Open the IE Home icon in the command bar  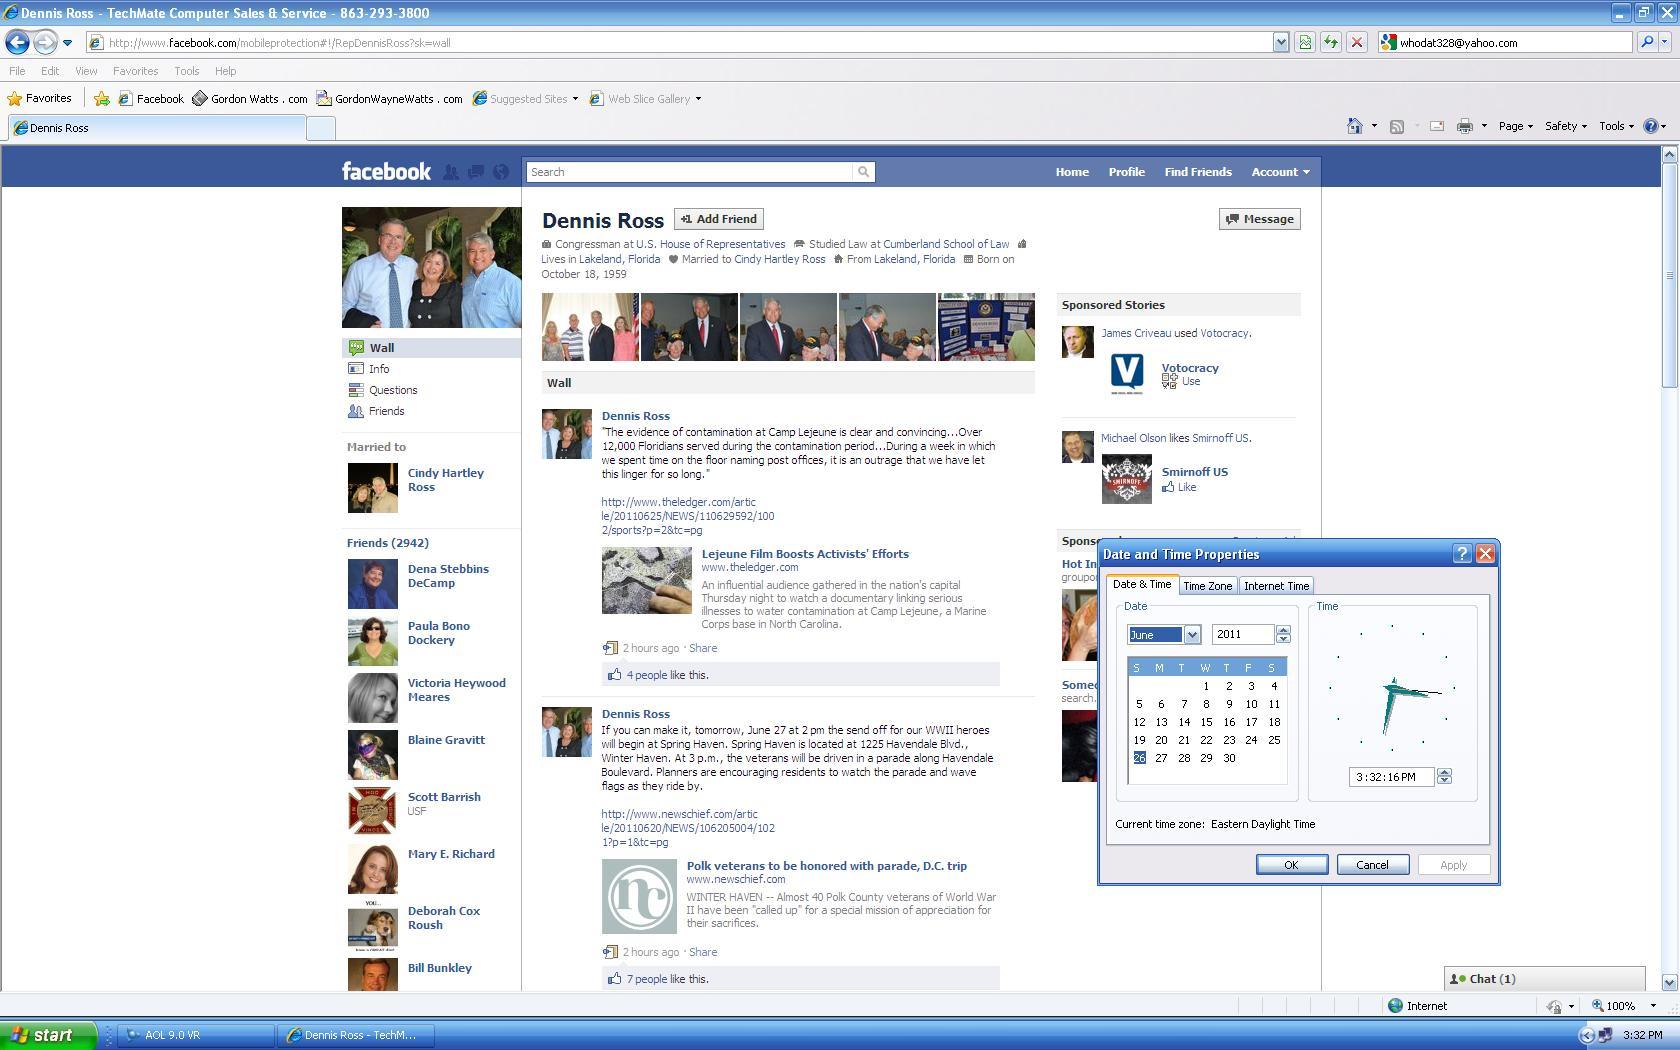click(1355, 126)
